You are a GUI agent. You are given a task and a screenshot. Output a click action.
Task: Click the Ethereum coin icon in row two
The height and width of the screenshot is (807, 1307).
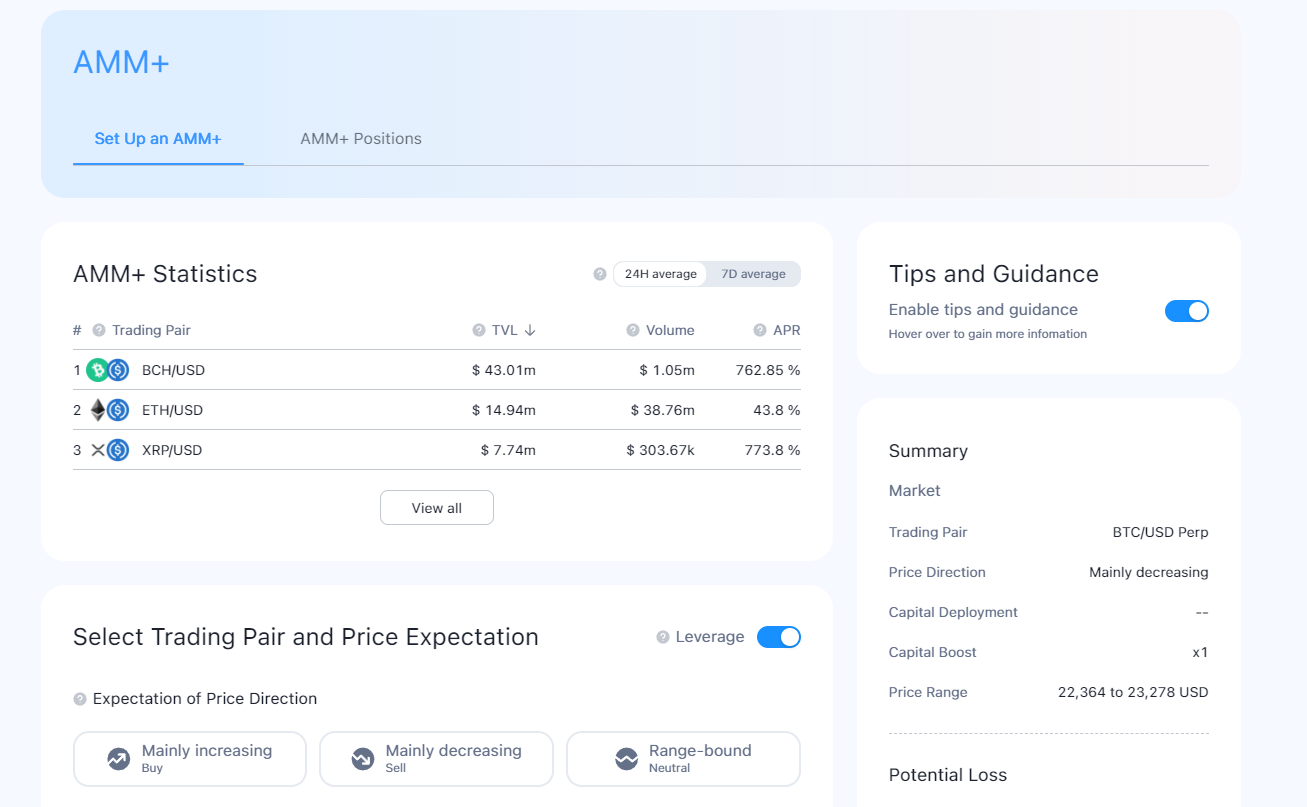(98, 410)
